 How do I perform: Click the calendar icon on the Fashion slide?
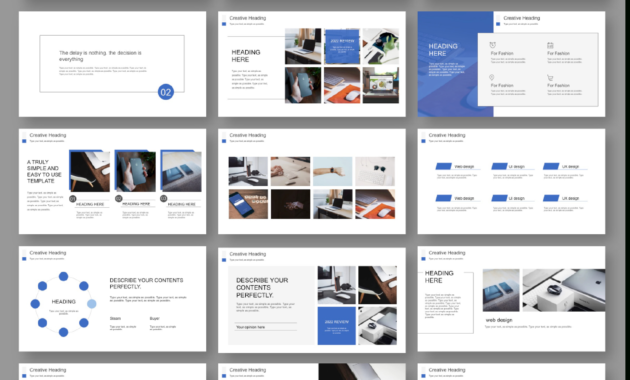550,45
